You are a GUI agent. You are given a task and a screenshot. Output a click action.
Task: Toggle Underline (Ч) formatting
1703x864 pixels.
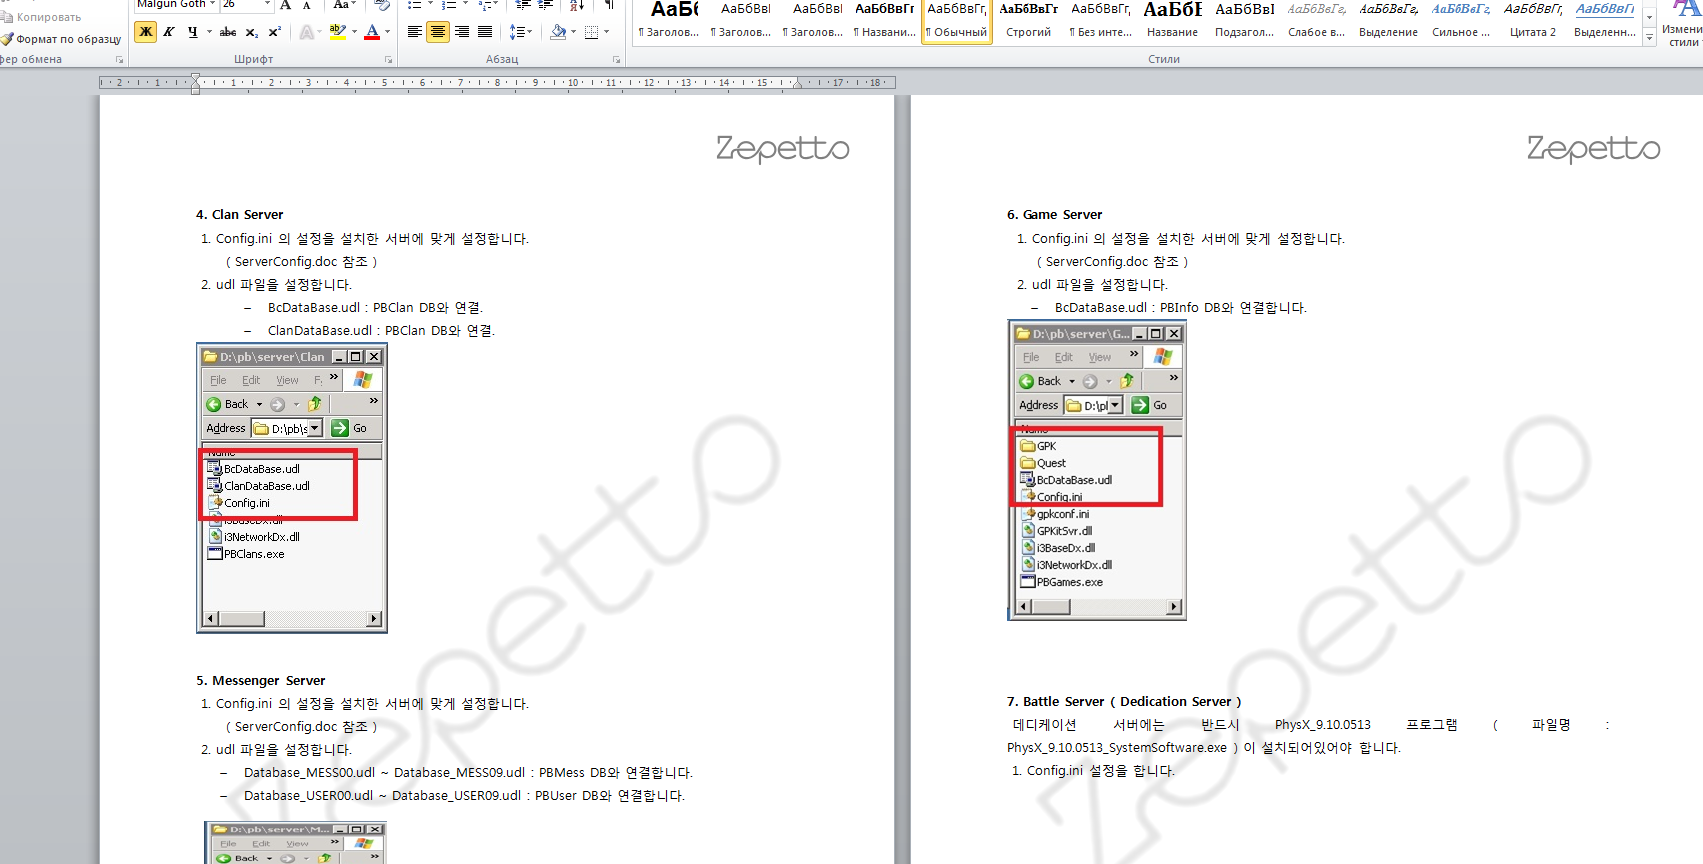(192, 32)
